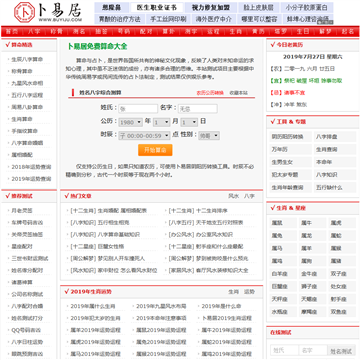Switch to 风水 tab in 热门文章
The height and width of the screenshot is (360, 360).
[x=234, y=196]
